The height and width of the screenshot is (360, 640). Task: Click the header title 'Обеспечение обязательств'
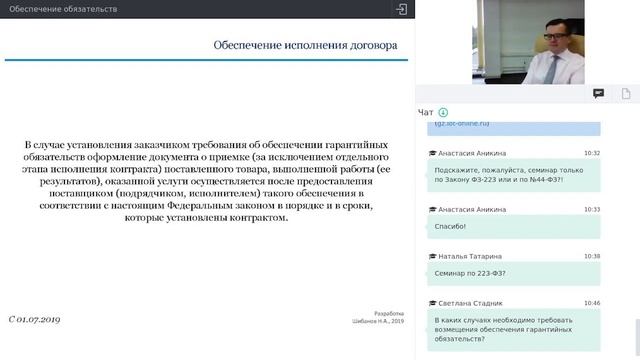coord(63,9)
